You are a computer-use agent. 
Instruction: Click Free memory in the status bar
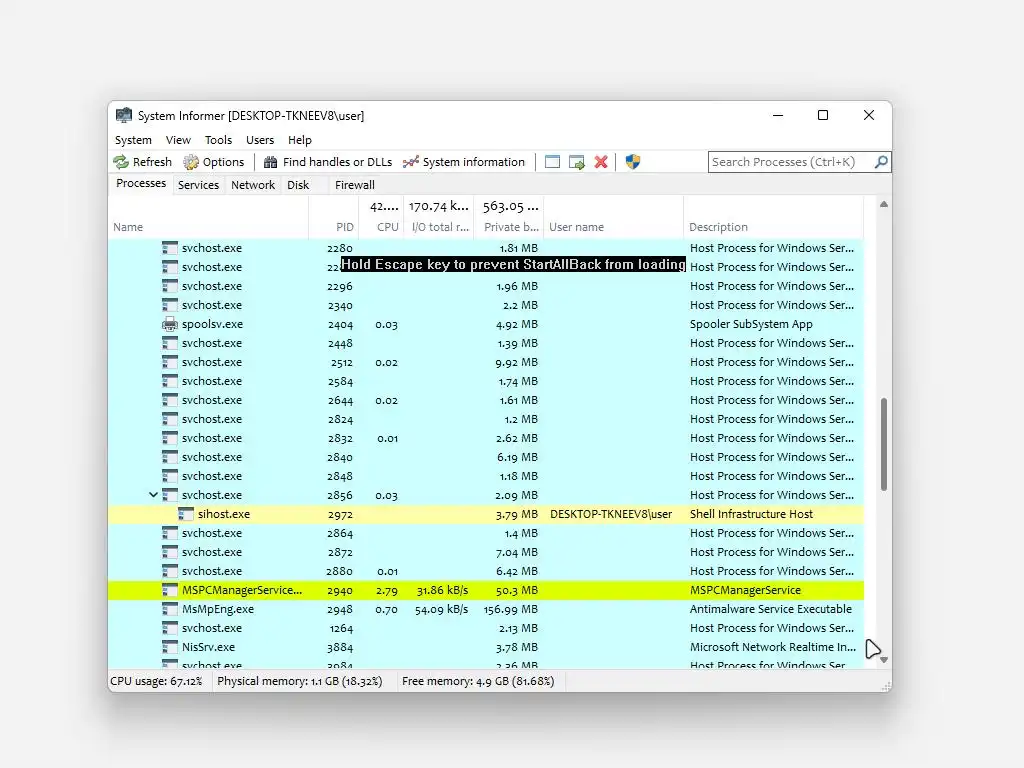point(478,681)
